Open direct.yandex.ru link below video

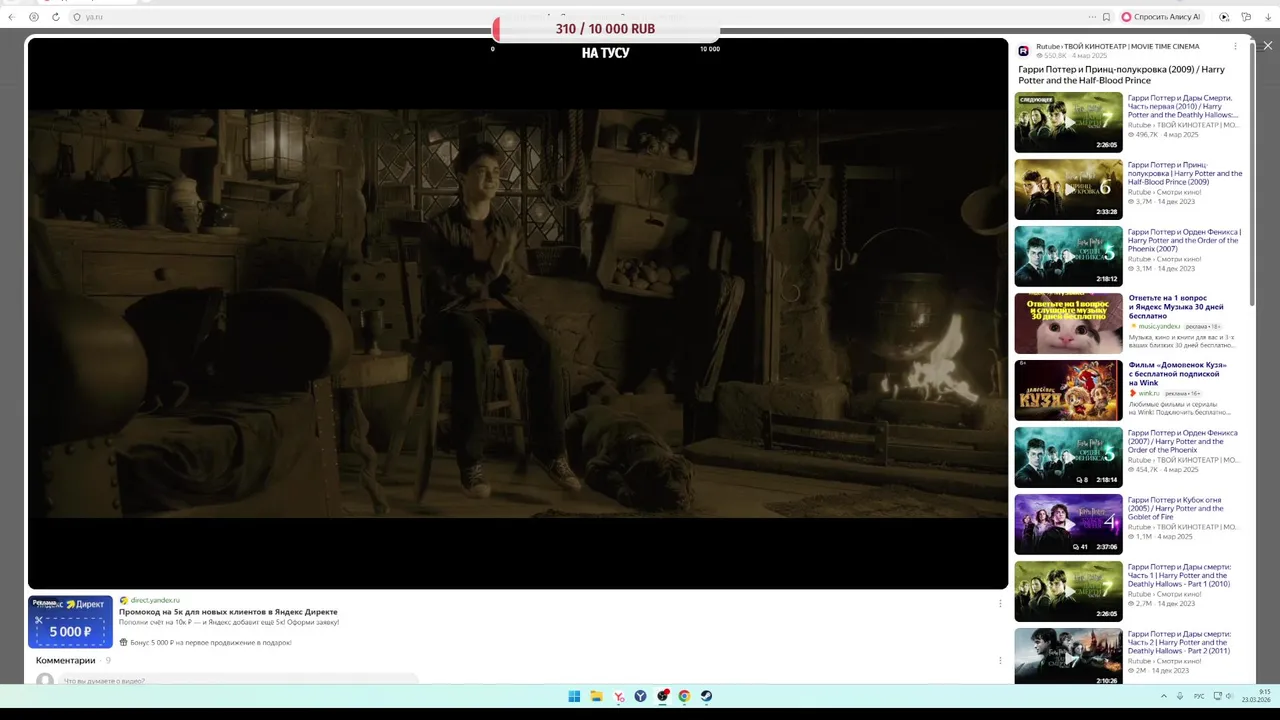click(155, 600)
